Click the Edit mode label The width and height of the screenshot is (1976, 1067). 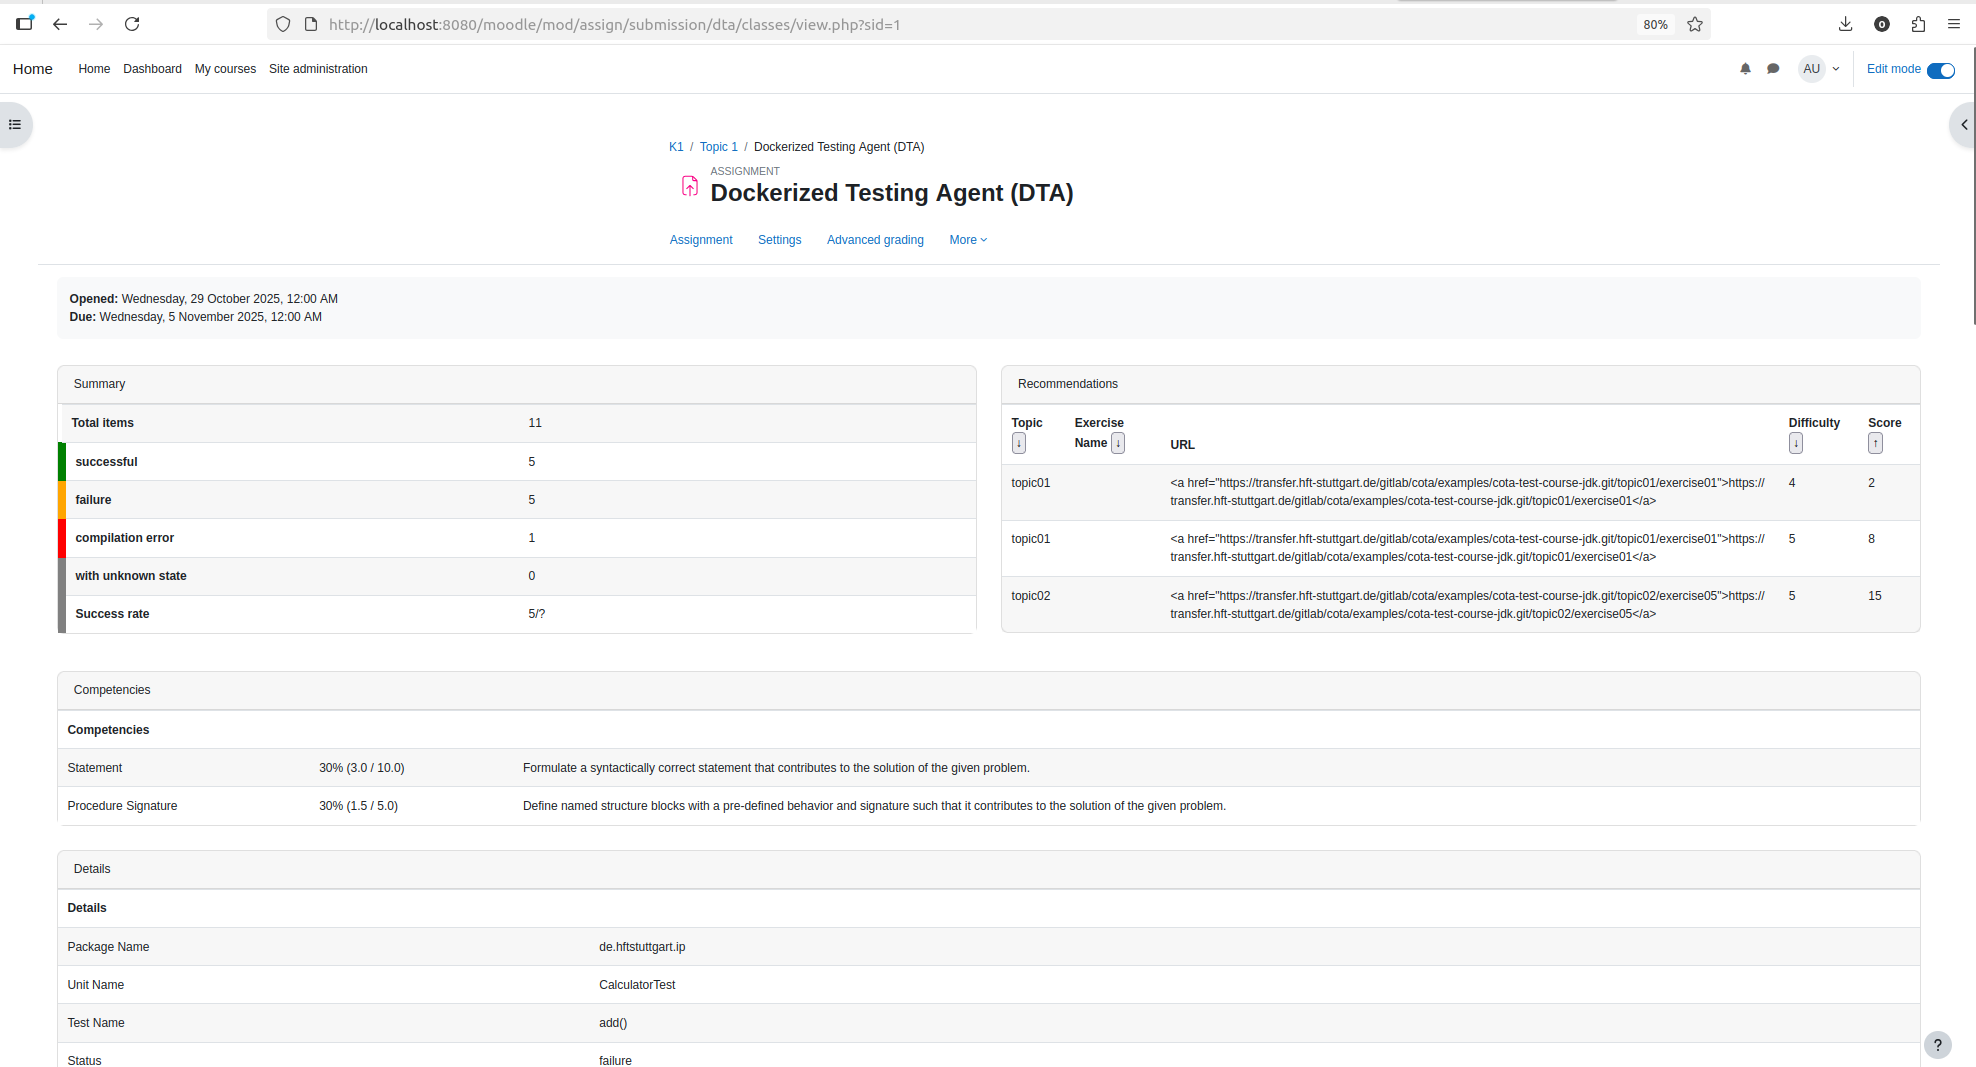click(x=1893, y=69)
